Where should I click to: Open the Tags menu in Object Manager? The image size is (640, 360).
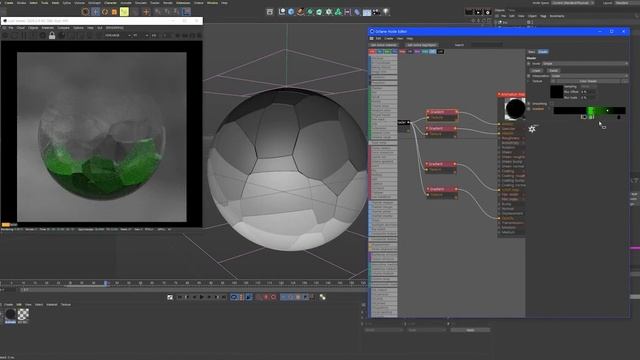click(x=543, y=16)
